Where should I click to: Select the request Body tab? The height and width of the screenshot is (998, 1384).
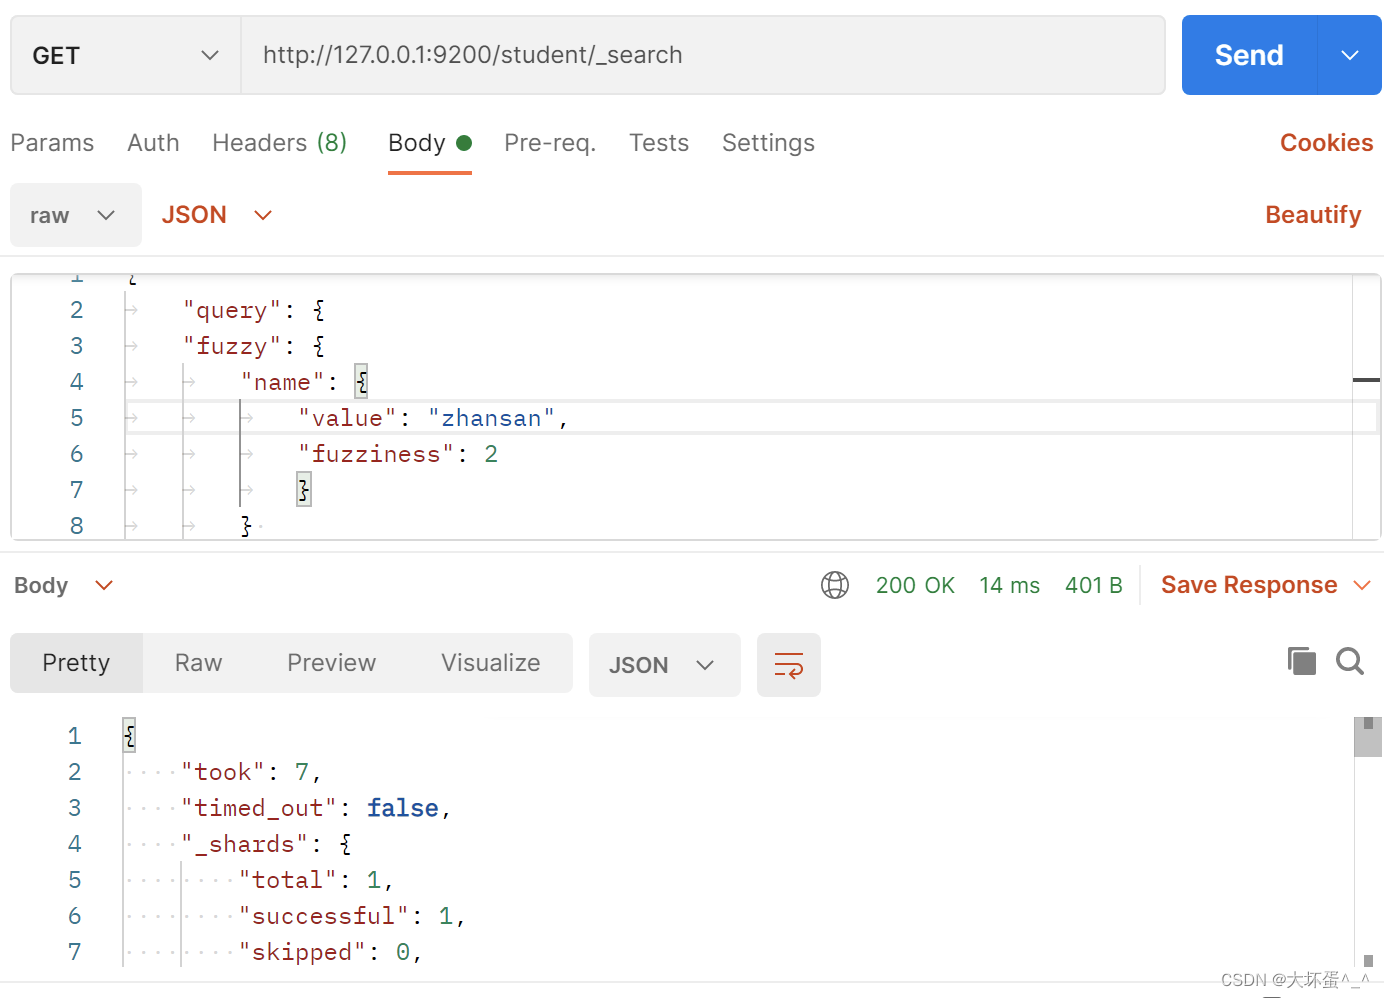click(x=429, y=143)
